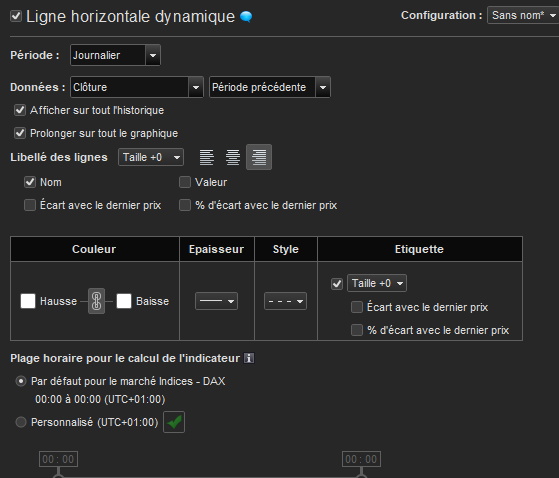
Task: Uncheck the Etiquette enable checkbox
Action: (337, 284)
